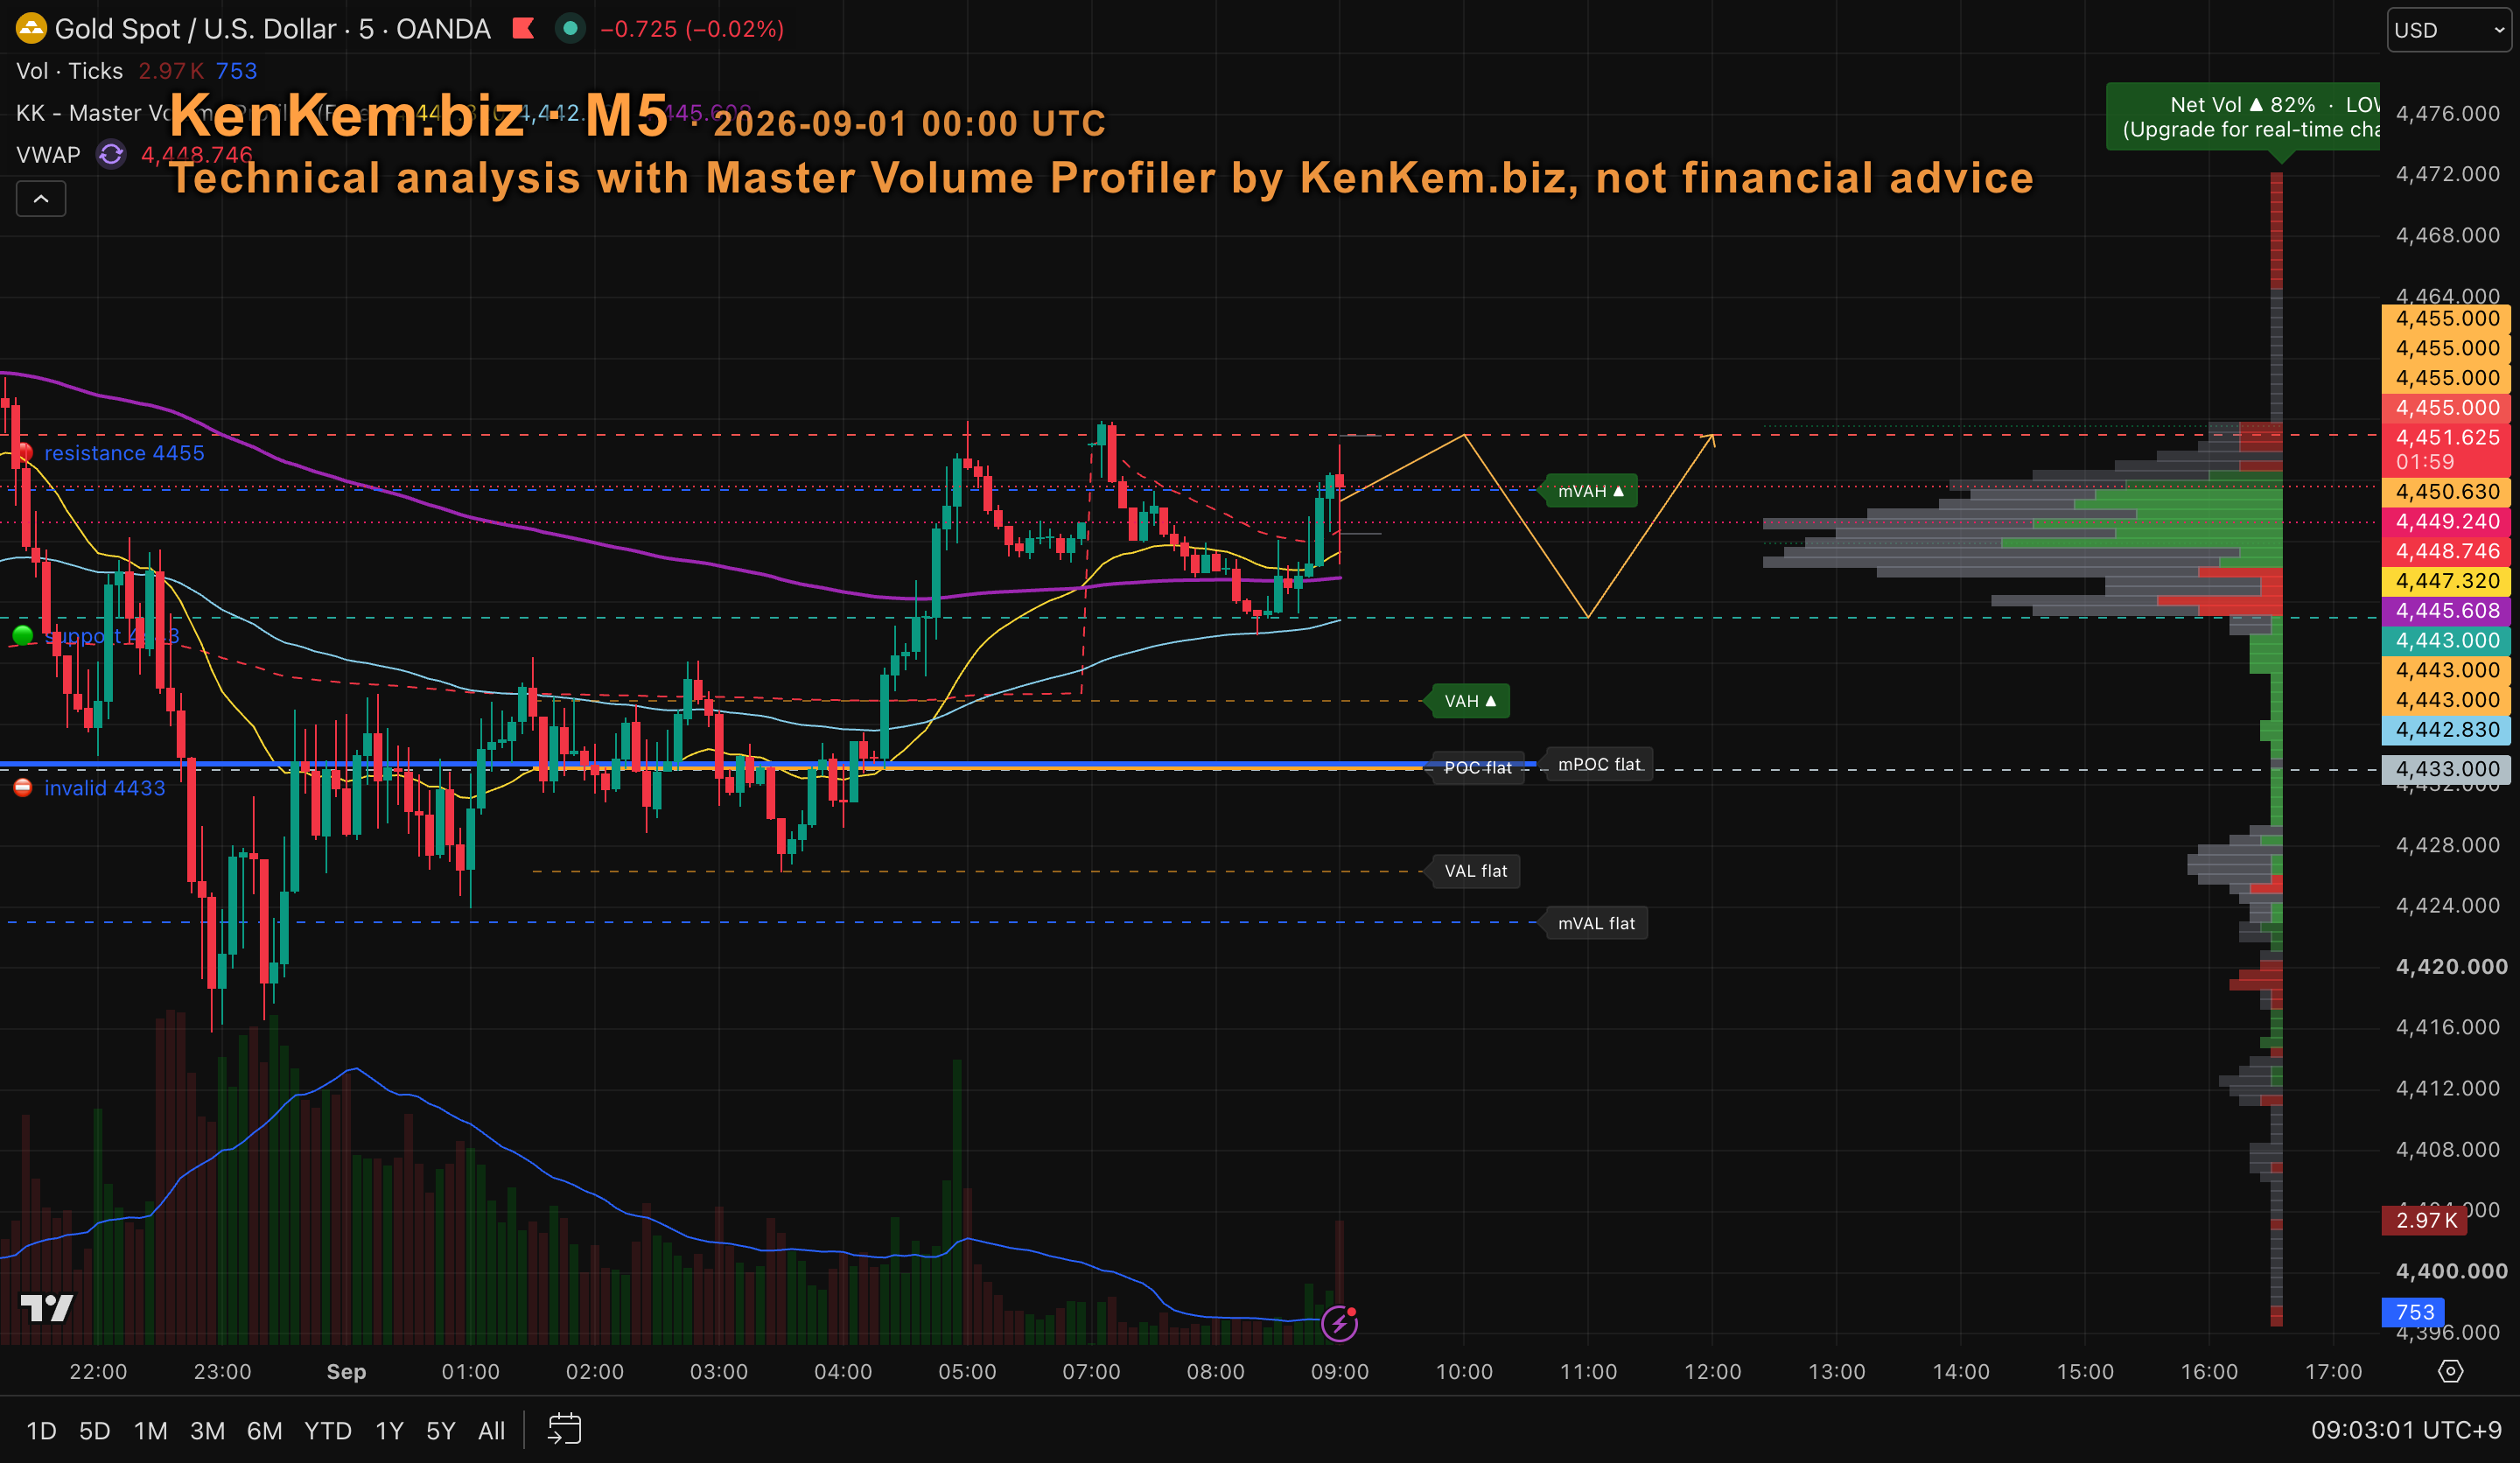Click the VAH level label
The width and height of the screenshot is (2520, 1463).
(x=1470, y=701)
